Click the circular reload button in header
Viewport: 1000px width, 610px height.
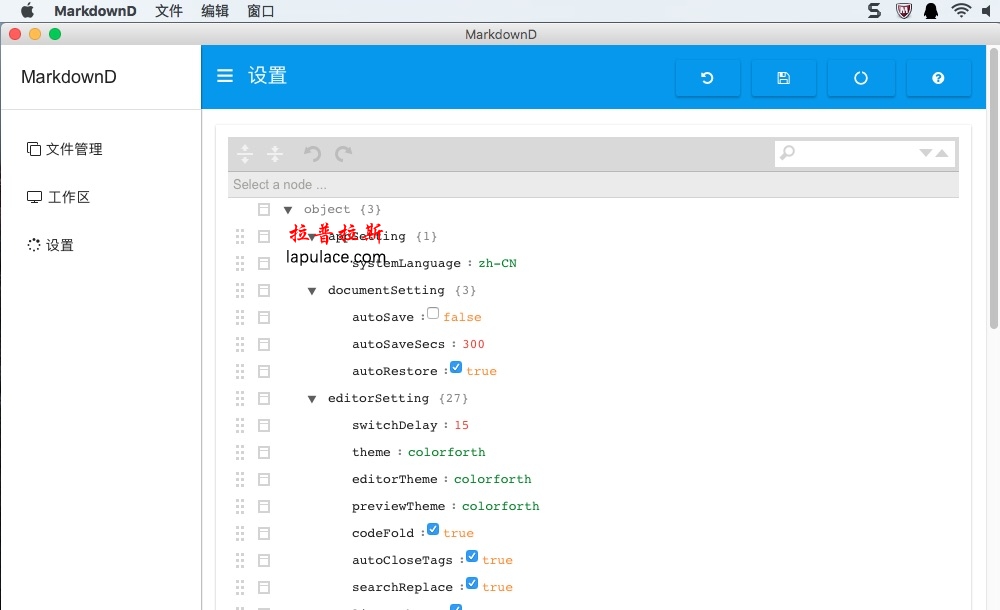[x=861, y=78]
